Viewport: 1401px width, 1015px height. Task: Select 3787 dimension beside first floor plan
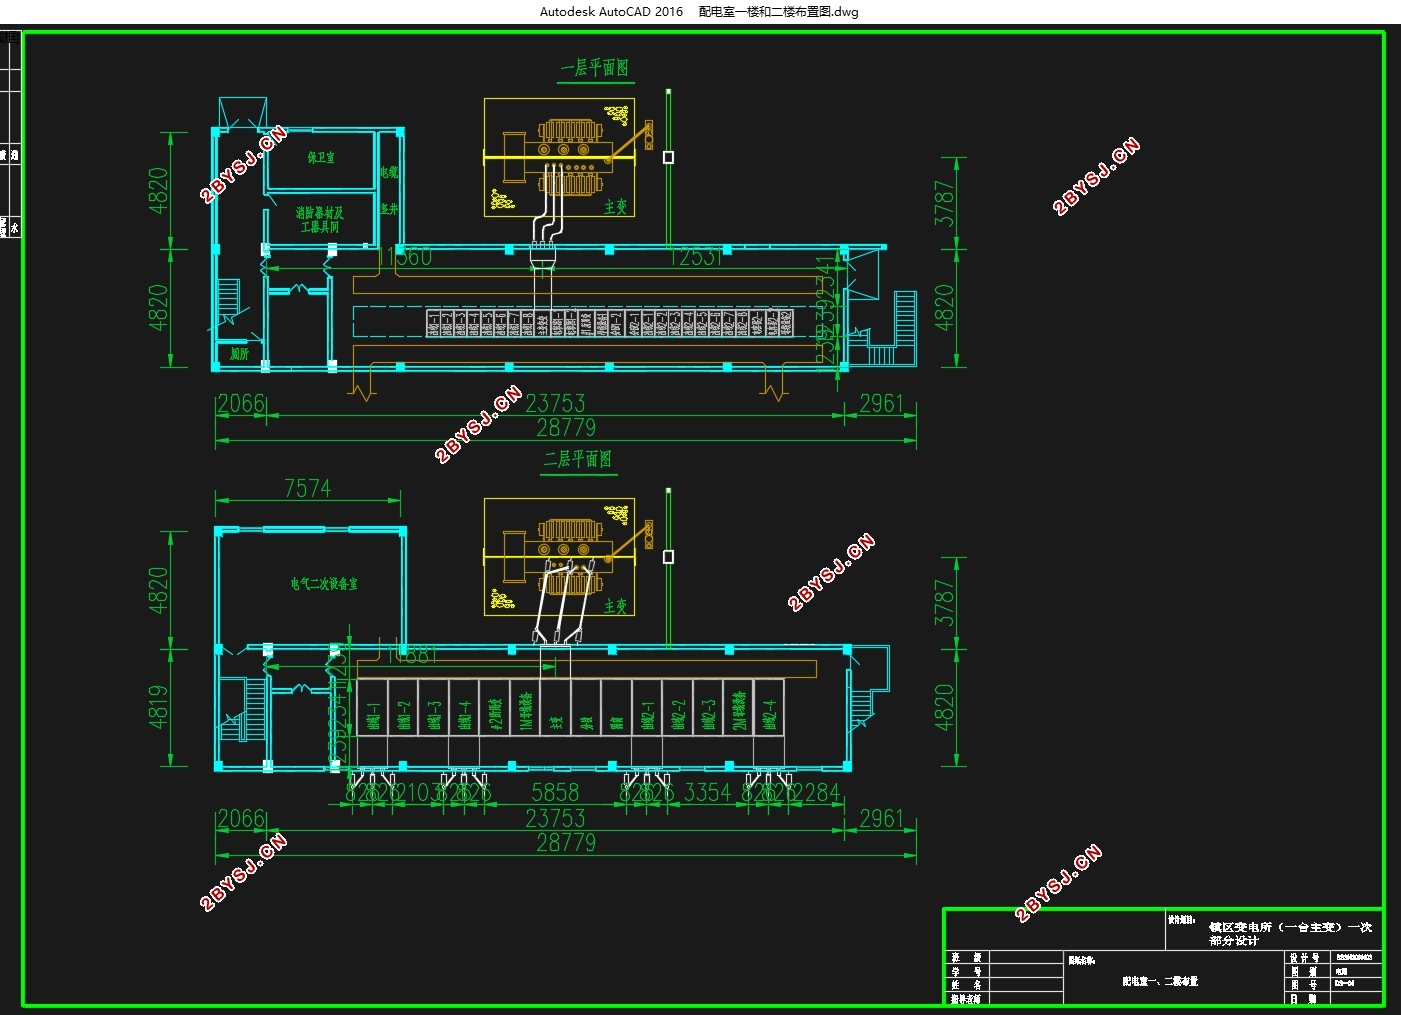944,203
